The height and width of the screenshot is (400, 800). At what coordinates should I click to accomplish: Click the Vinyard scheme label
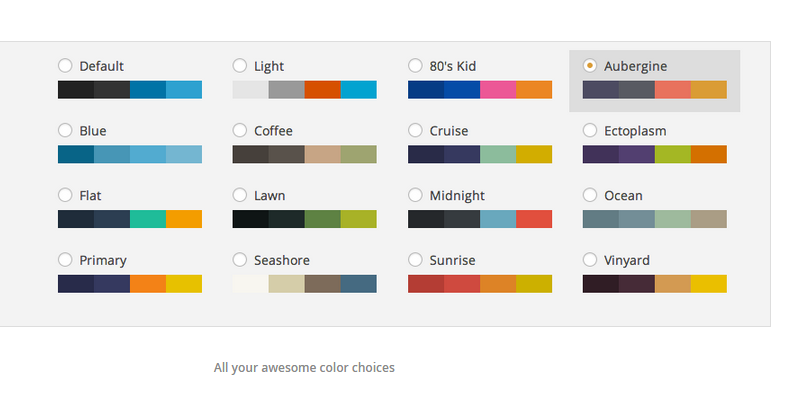[x=627, y=261]
